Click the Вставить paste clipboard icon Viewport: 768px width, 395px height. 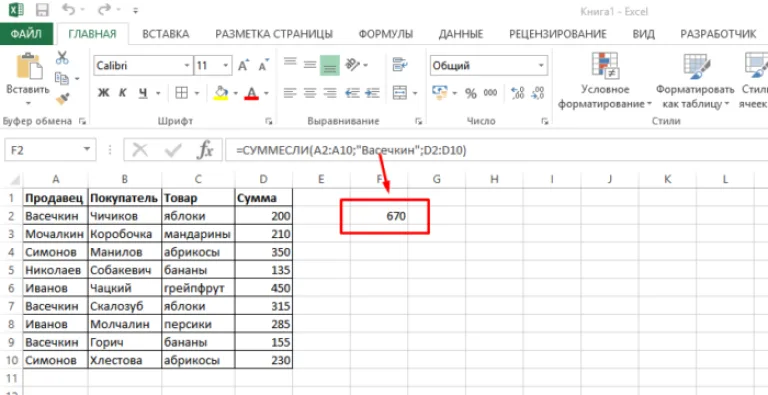tap(28, 66)
